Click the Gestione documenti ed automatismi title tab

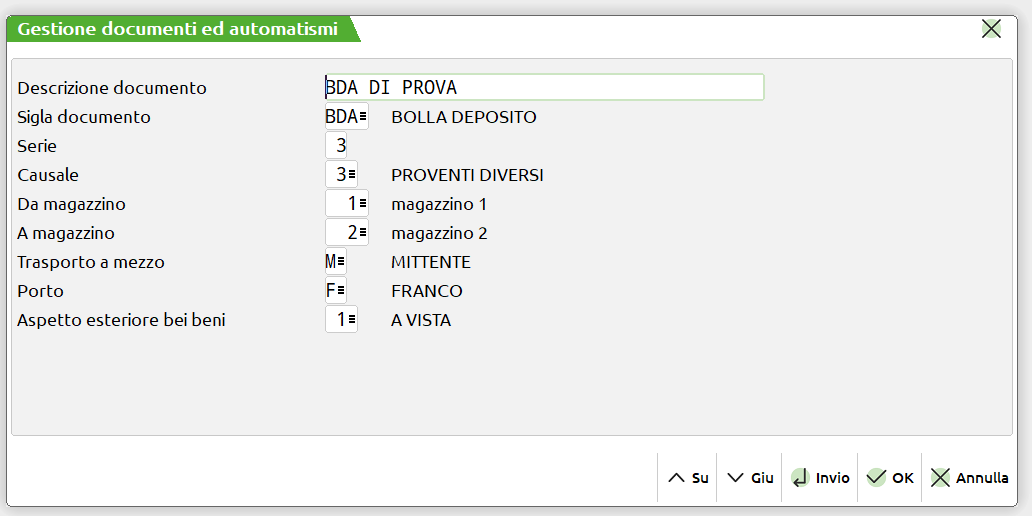(x=177, y=29)
